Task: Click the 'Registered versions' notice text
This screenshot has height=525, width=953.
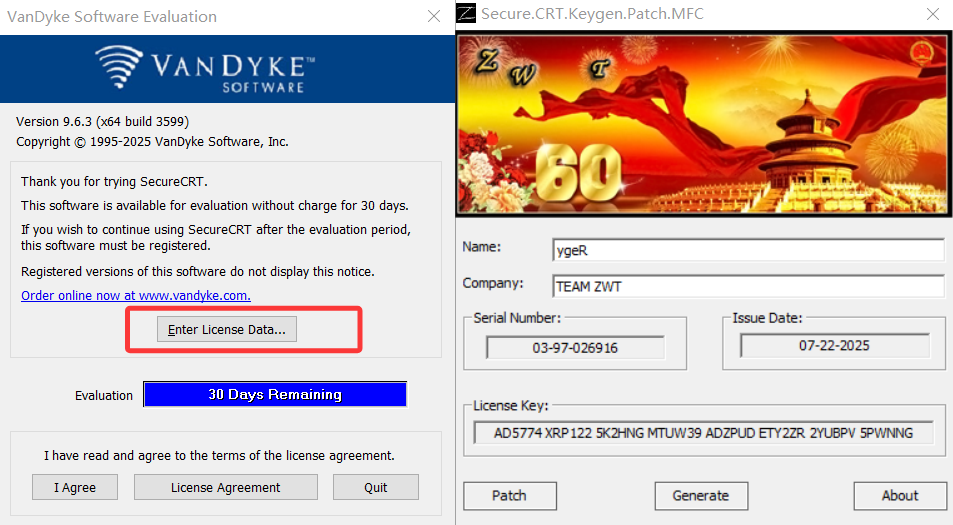Action: point(198,272)
